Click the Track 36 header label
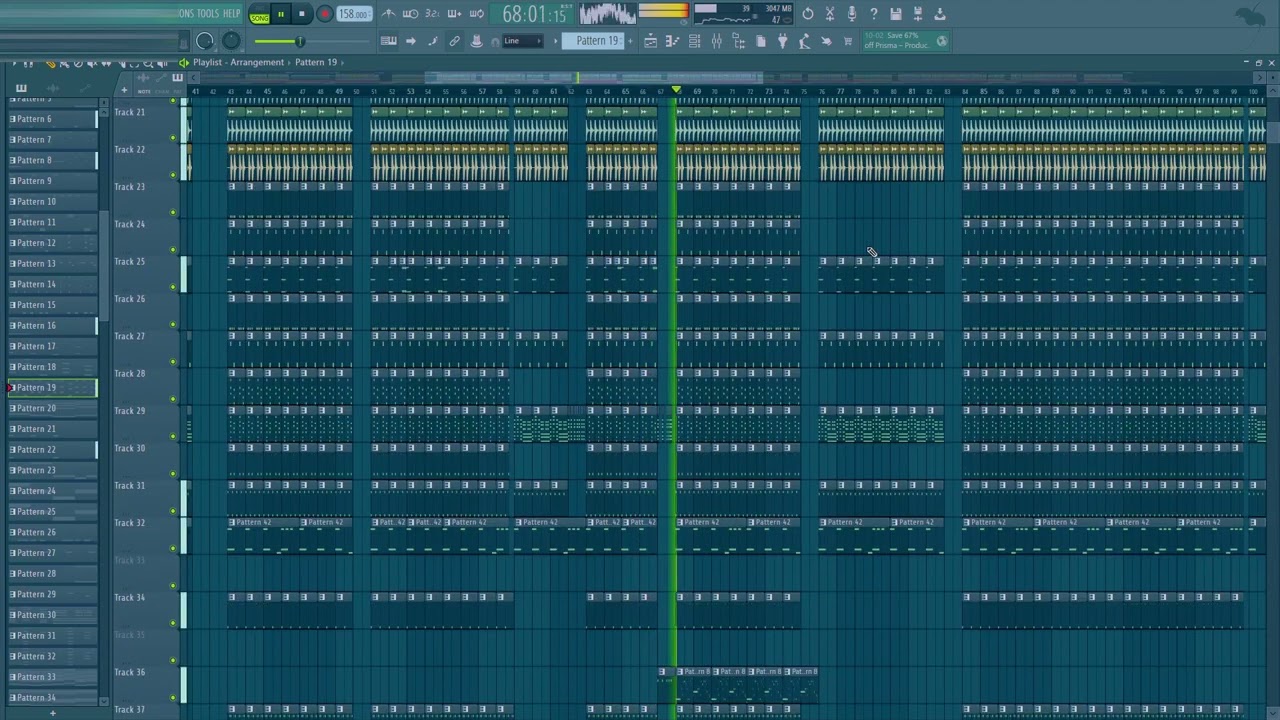Image resolution: width=1280 pixels, height=720 pixels. 130,672
